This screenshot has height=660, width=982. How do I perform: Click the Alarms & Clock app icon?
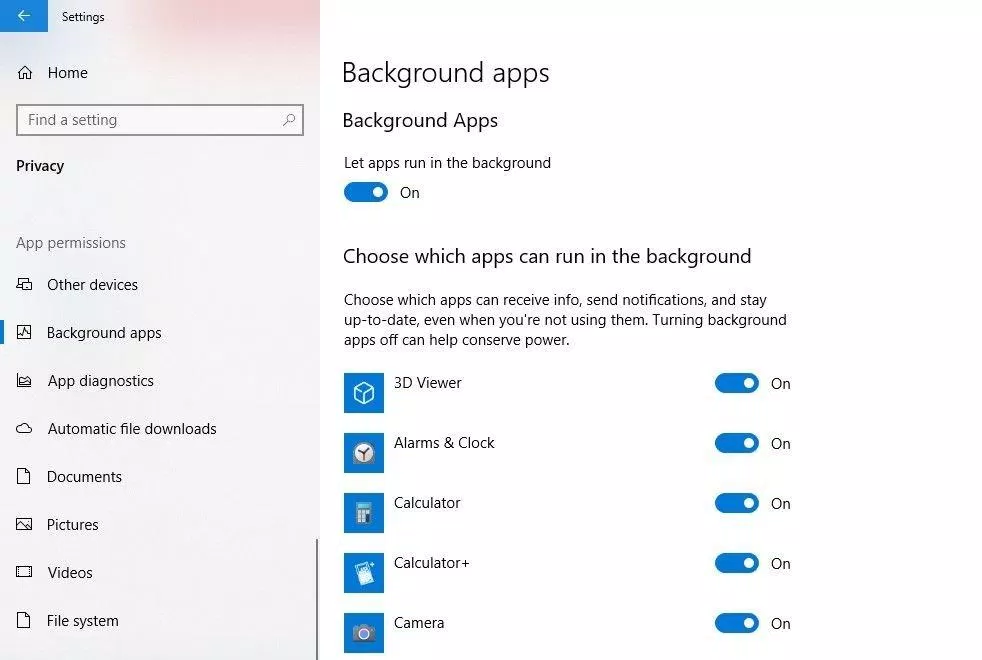click(363, 452)
